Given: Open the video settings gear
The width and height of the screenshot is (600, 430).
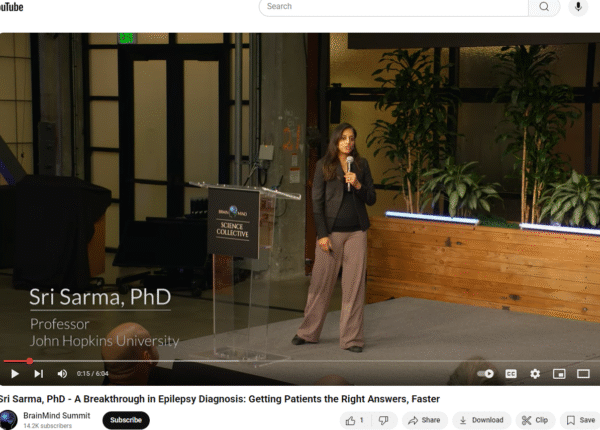Looking at the screenshot, I should [x=535, y=374].
